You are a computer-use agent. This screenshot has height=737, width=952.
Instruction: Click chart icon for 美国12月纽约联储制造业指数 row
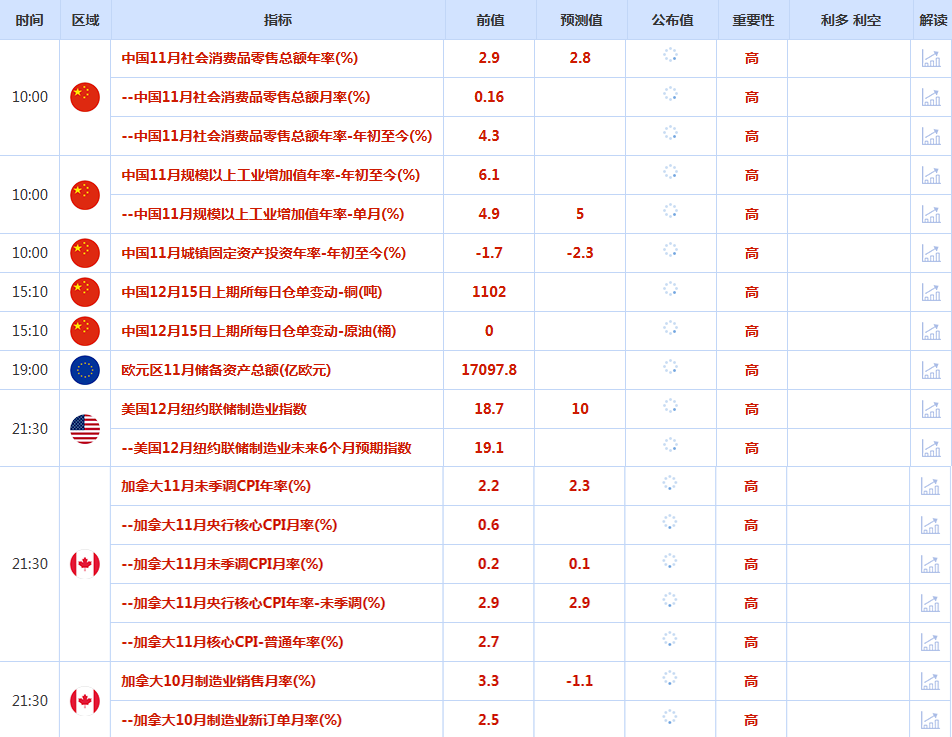tap(931, 409)
